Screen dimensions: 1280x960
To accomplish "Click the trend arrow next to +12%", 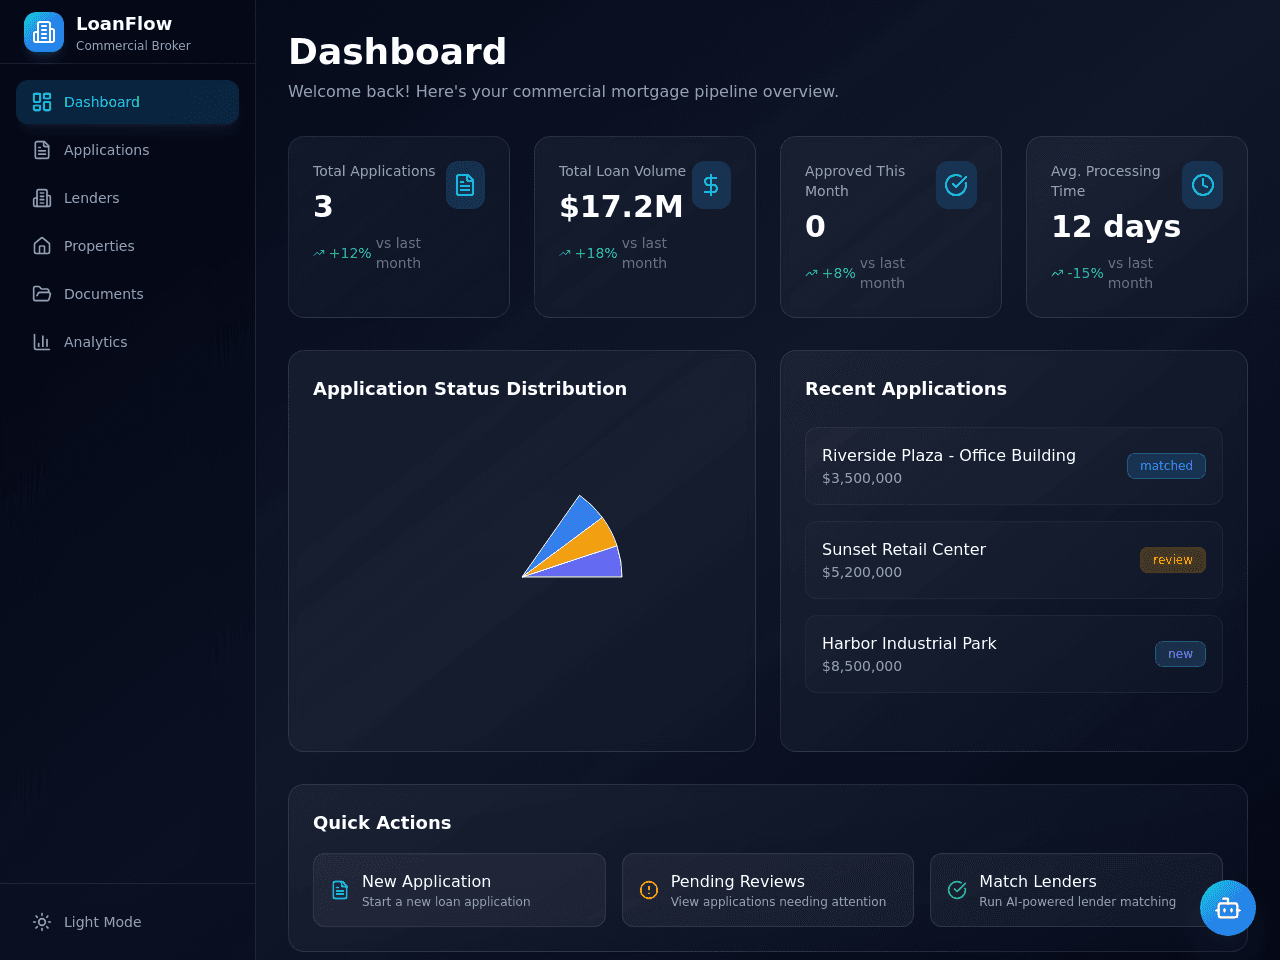I will pos(319,253).
